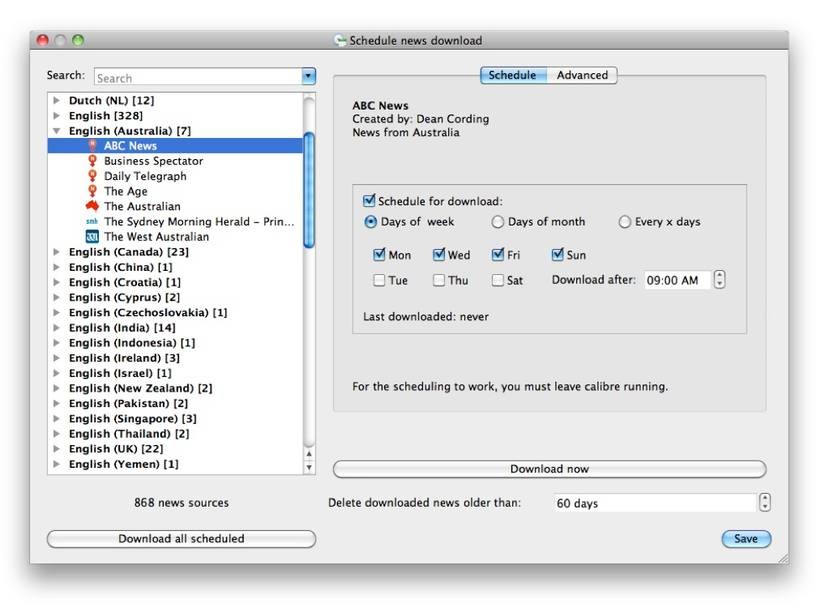The height and width of the screenshot is (609, 825).
Task: Click the Download all scheduled button
Action: (x=182, y=538)
